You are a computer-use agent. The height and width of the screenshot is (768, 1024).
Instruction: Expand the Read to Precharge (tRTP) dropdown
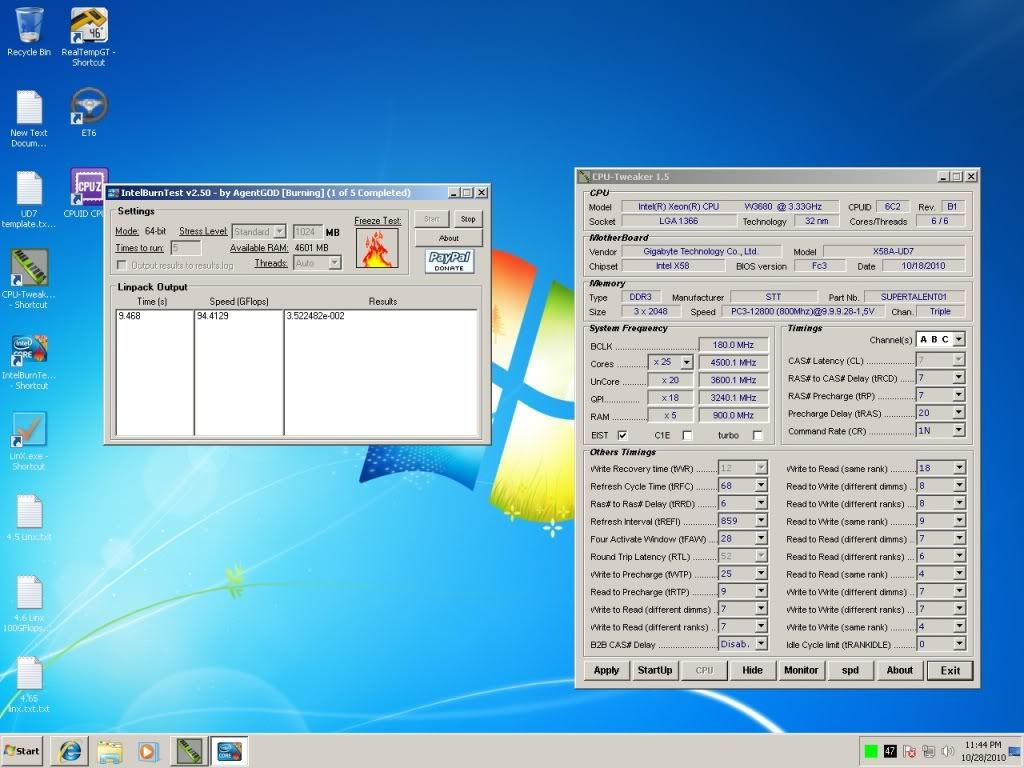pyautogui.click(x=761, y=591)
